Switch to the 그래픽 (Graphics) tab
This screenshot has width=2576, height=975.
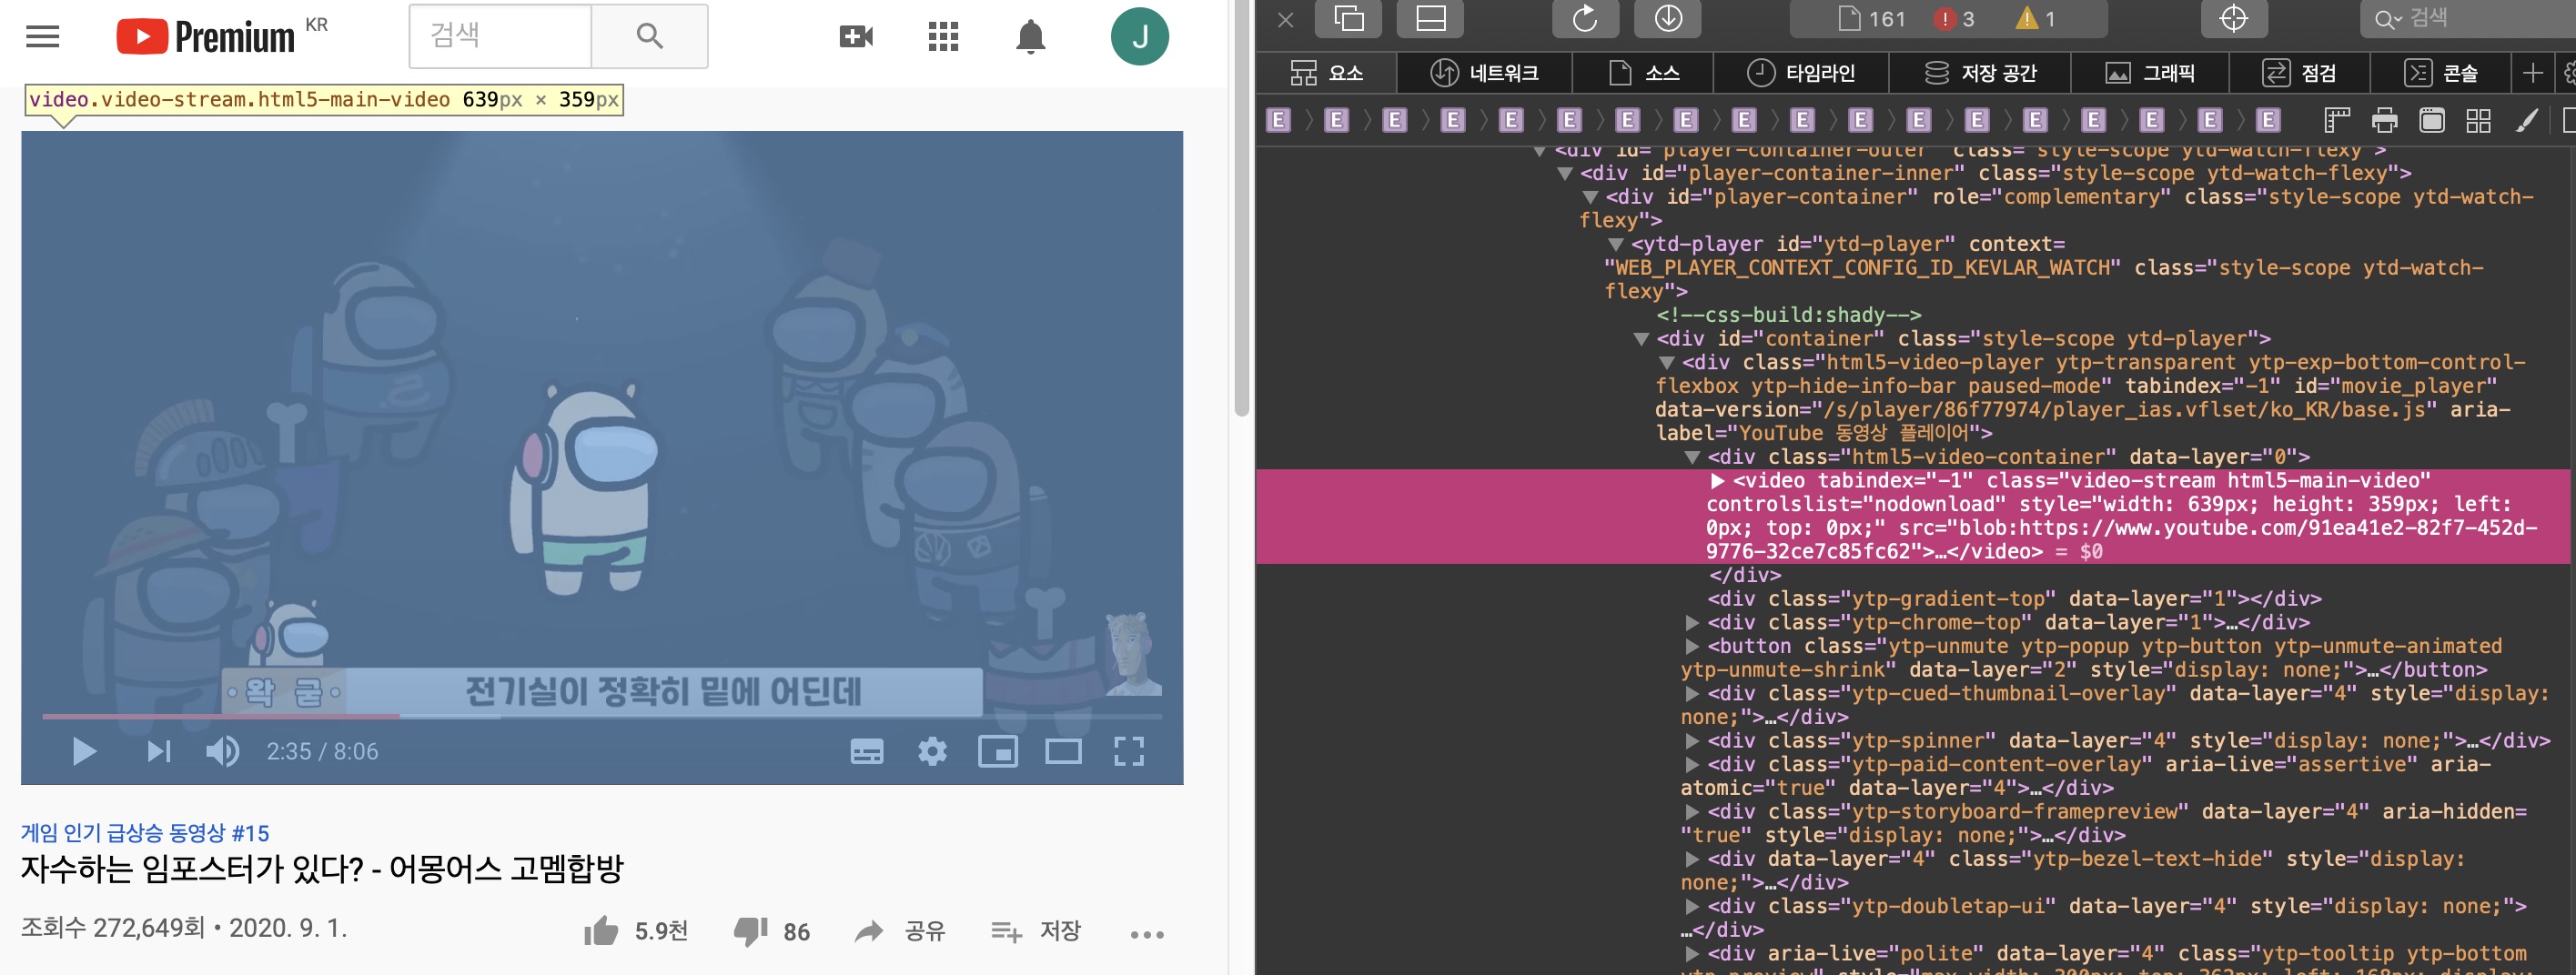point(2150,73)
